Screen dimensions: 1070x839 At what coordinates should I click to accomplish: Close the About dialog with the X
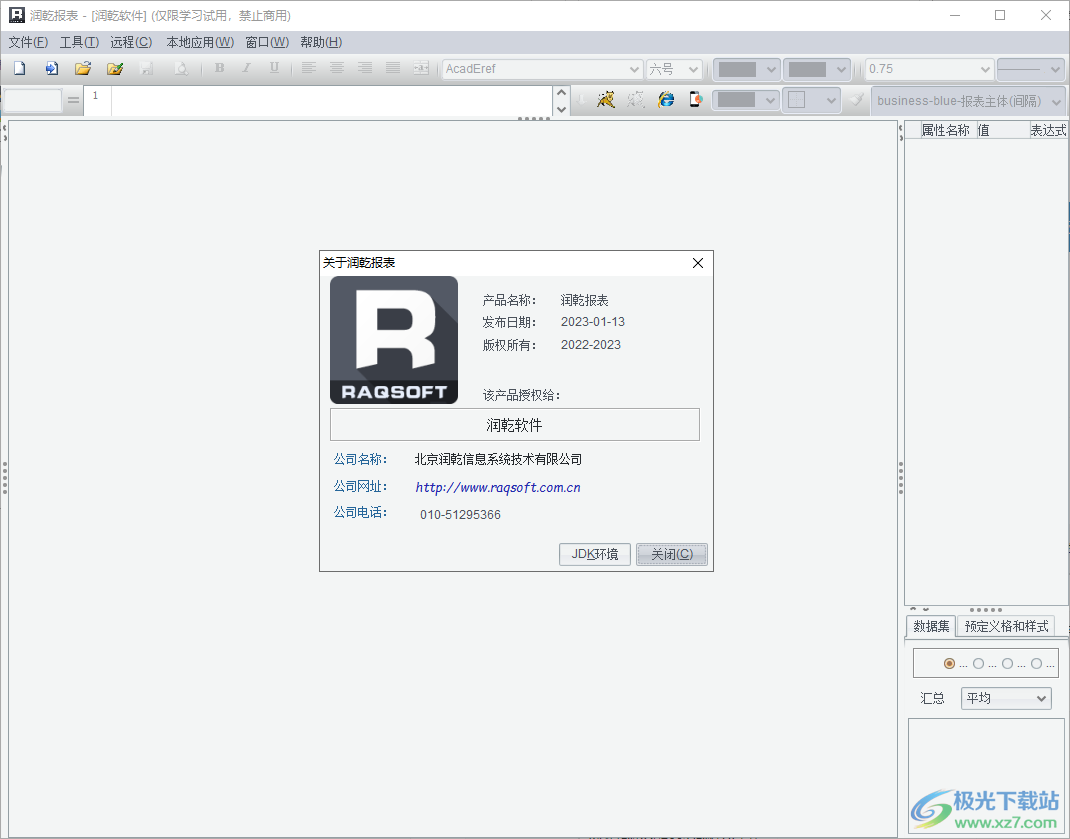(x=697, y=263)
